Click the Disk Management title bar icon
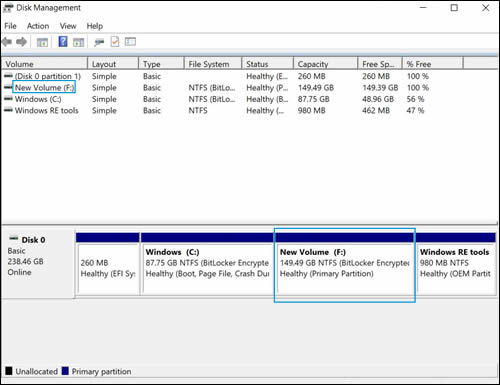The image size is (500, 385). [8, 8]
